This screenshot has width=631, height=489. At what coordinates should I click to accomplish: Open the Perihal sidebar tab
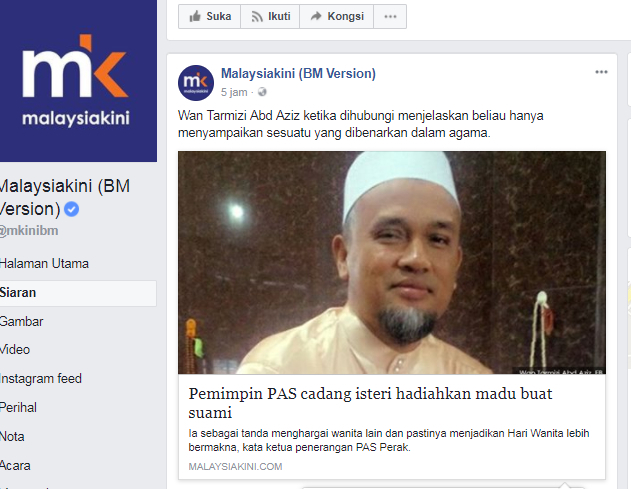[19, 408]
